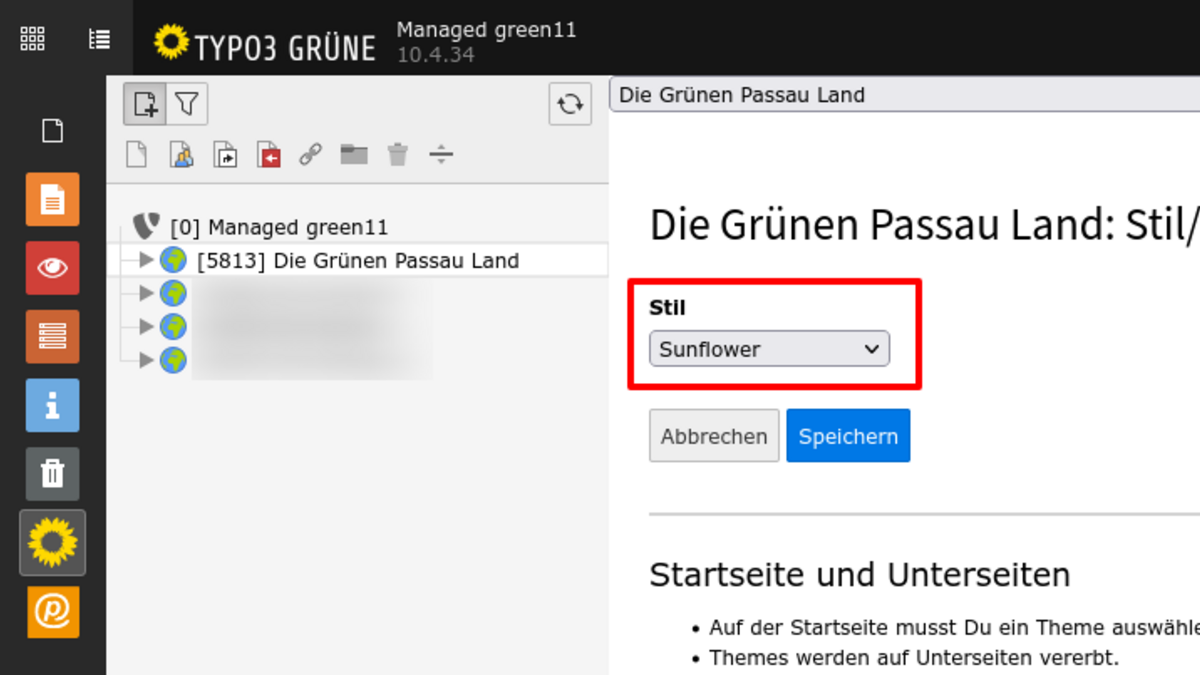Select [5813] Die Grünen Passau Land page

(x=358, y=260)
